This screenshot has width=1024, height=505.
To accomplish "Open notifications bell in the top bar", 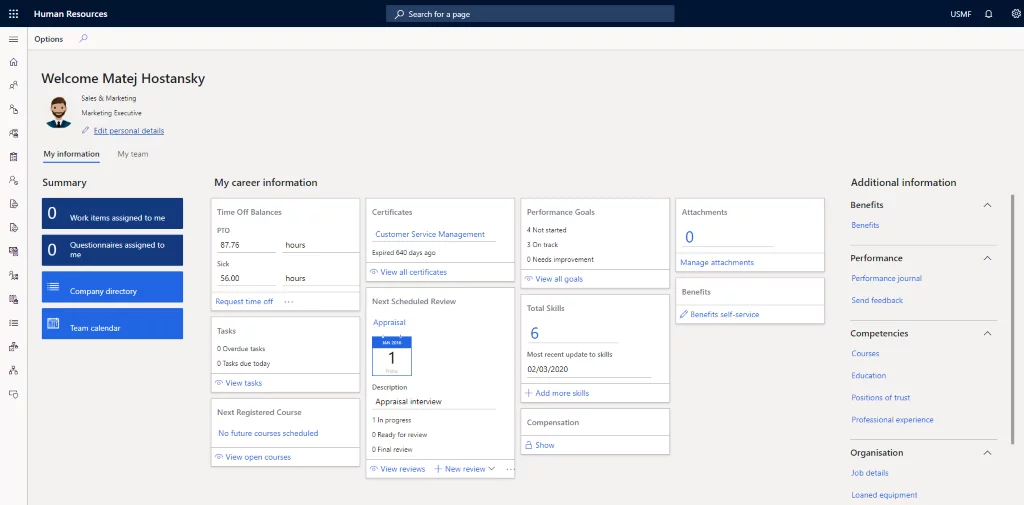I will [988, 14].
